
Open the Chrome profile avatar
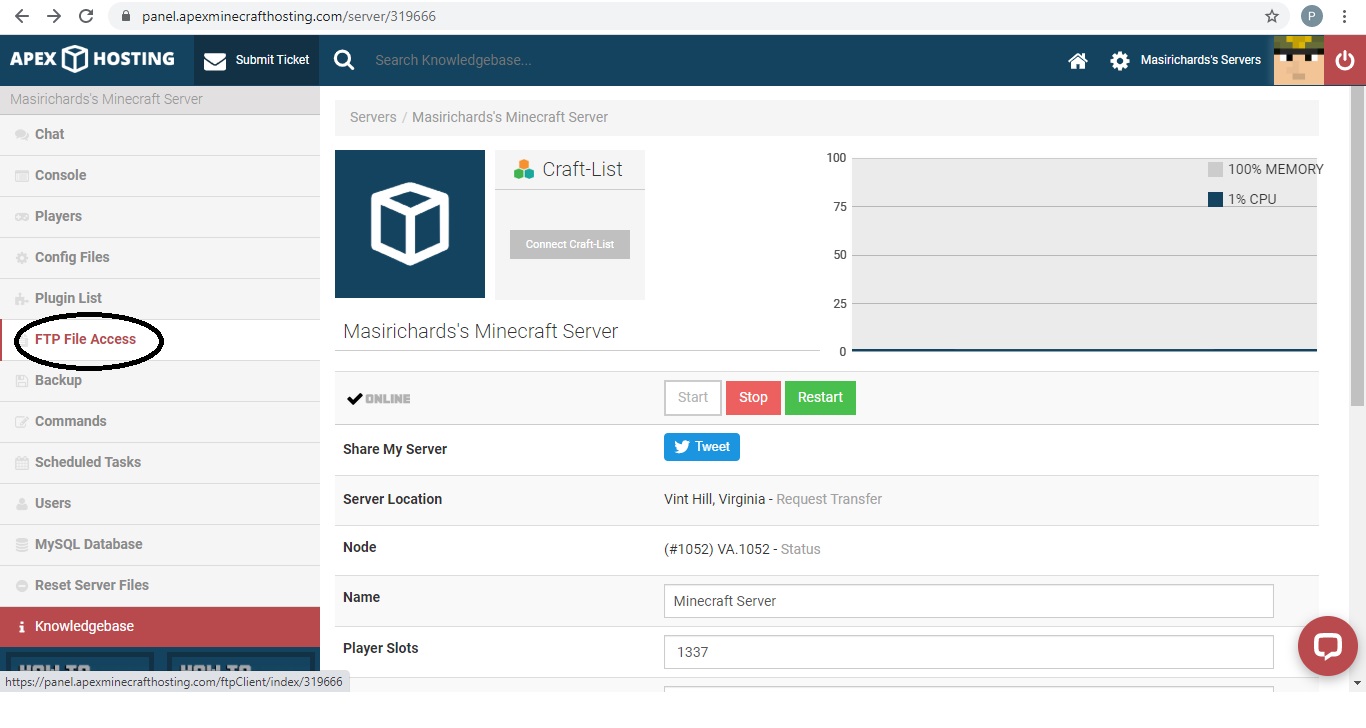coord(1311,16)
